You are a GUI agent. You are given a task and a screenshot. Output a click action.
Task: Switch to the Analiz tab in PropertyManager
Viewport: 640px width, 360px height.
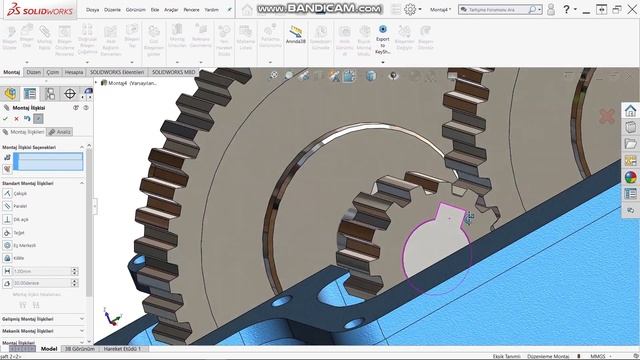coord(60,132)
